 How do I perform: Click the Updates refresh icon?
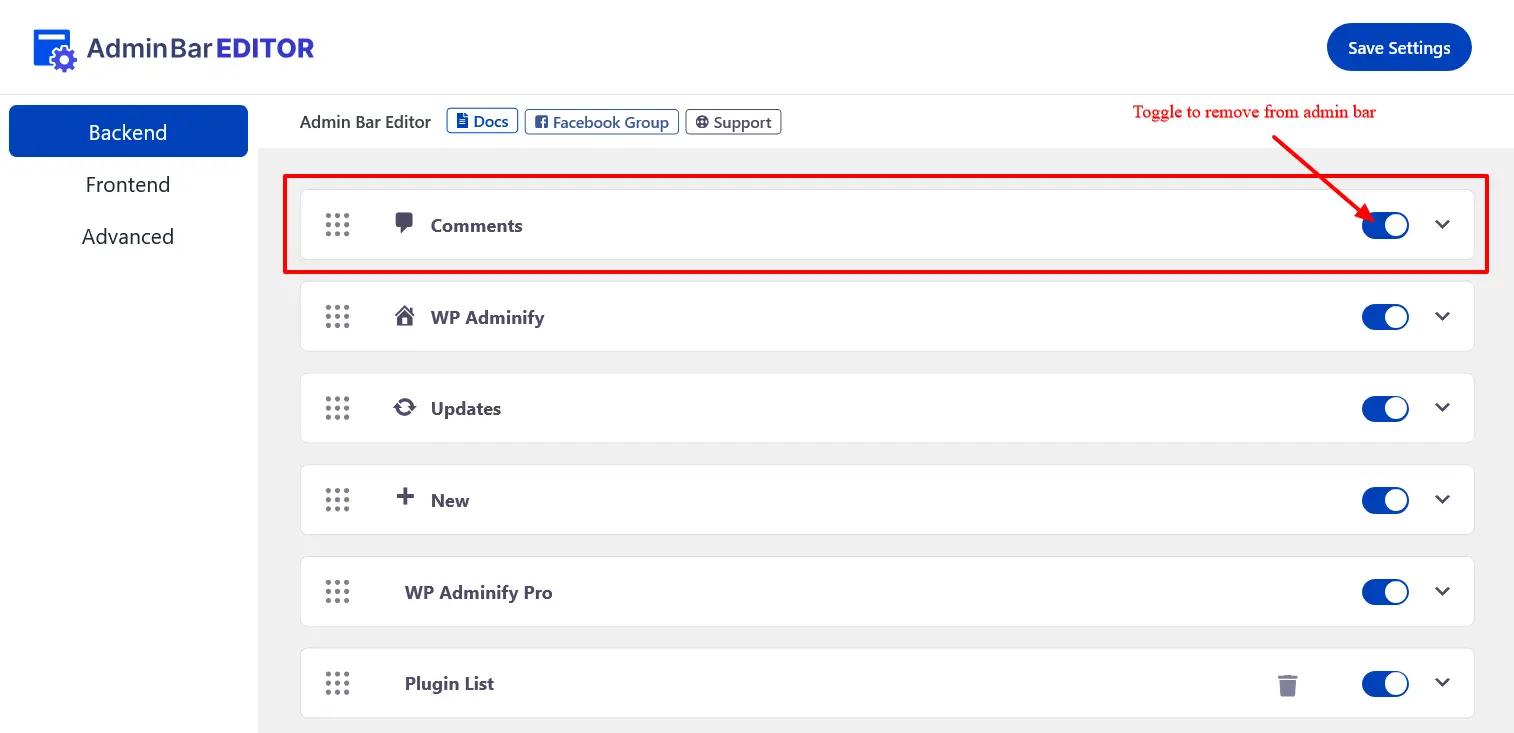(404, 407)
